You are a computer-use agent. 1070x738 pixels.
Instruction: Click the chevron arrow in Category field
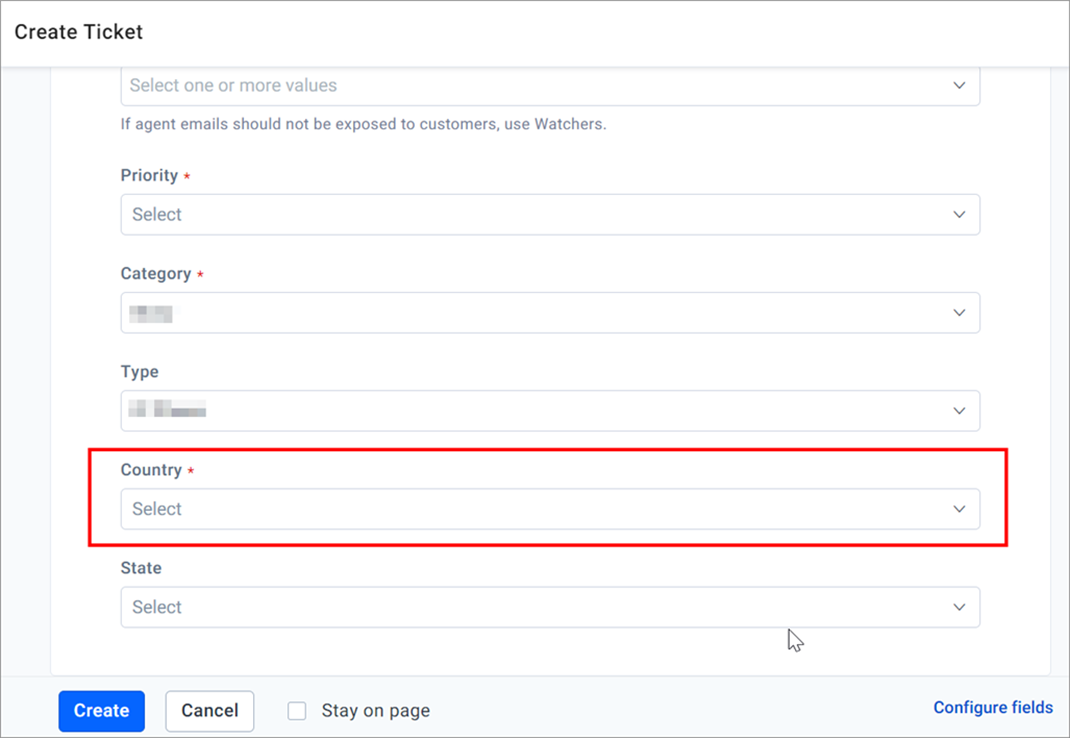[959, 313]
